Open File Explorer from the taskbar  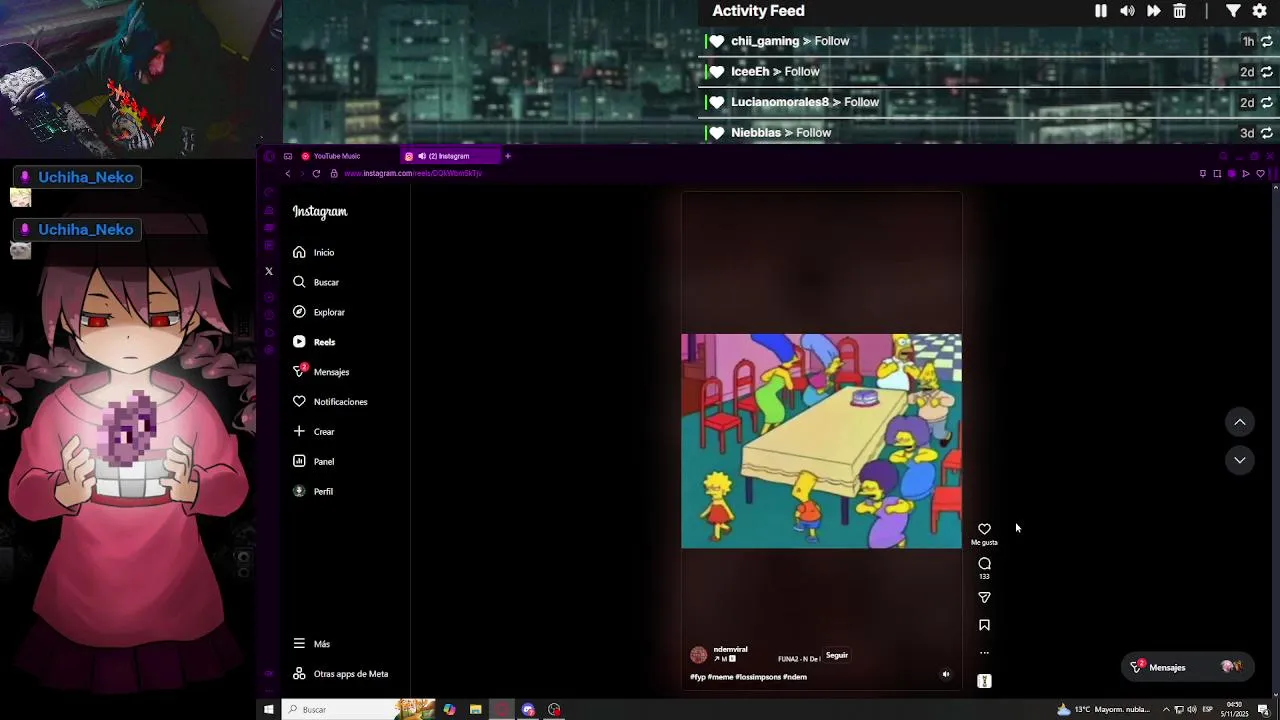475,709
